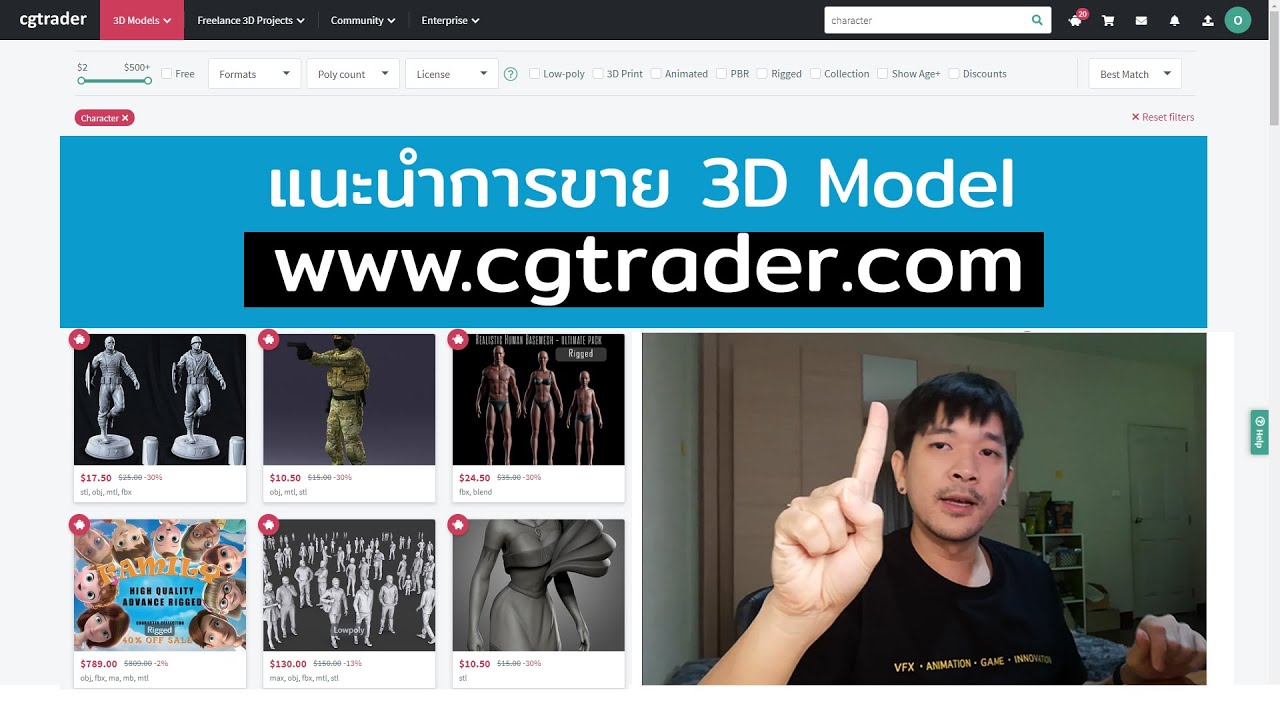Open the Realistic Human Basemesh thumbnail
Viewport: 1280px width, 720px height.
tap(539, 400)
